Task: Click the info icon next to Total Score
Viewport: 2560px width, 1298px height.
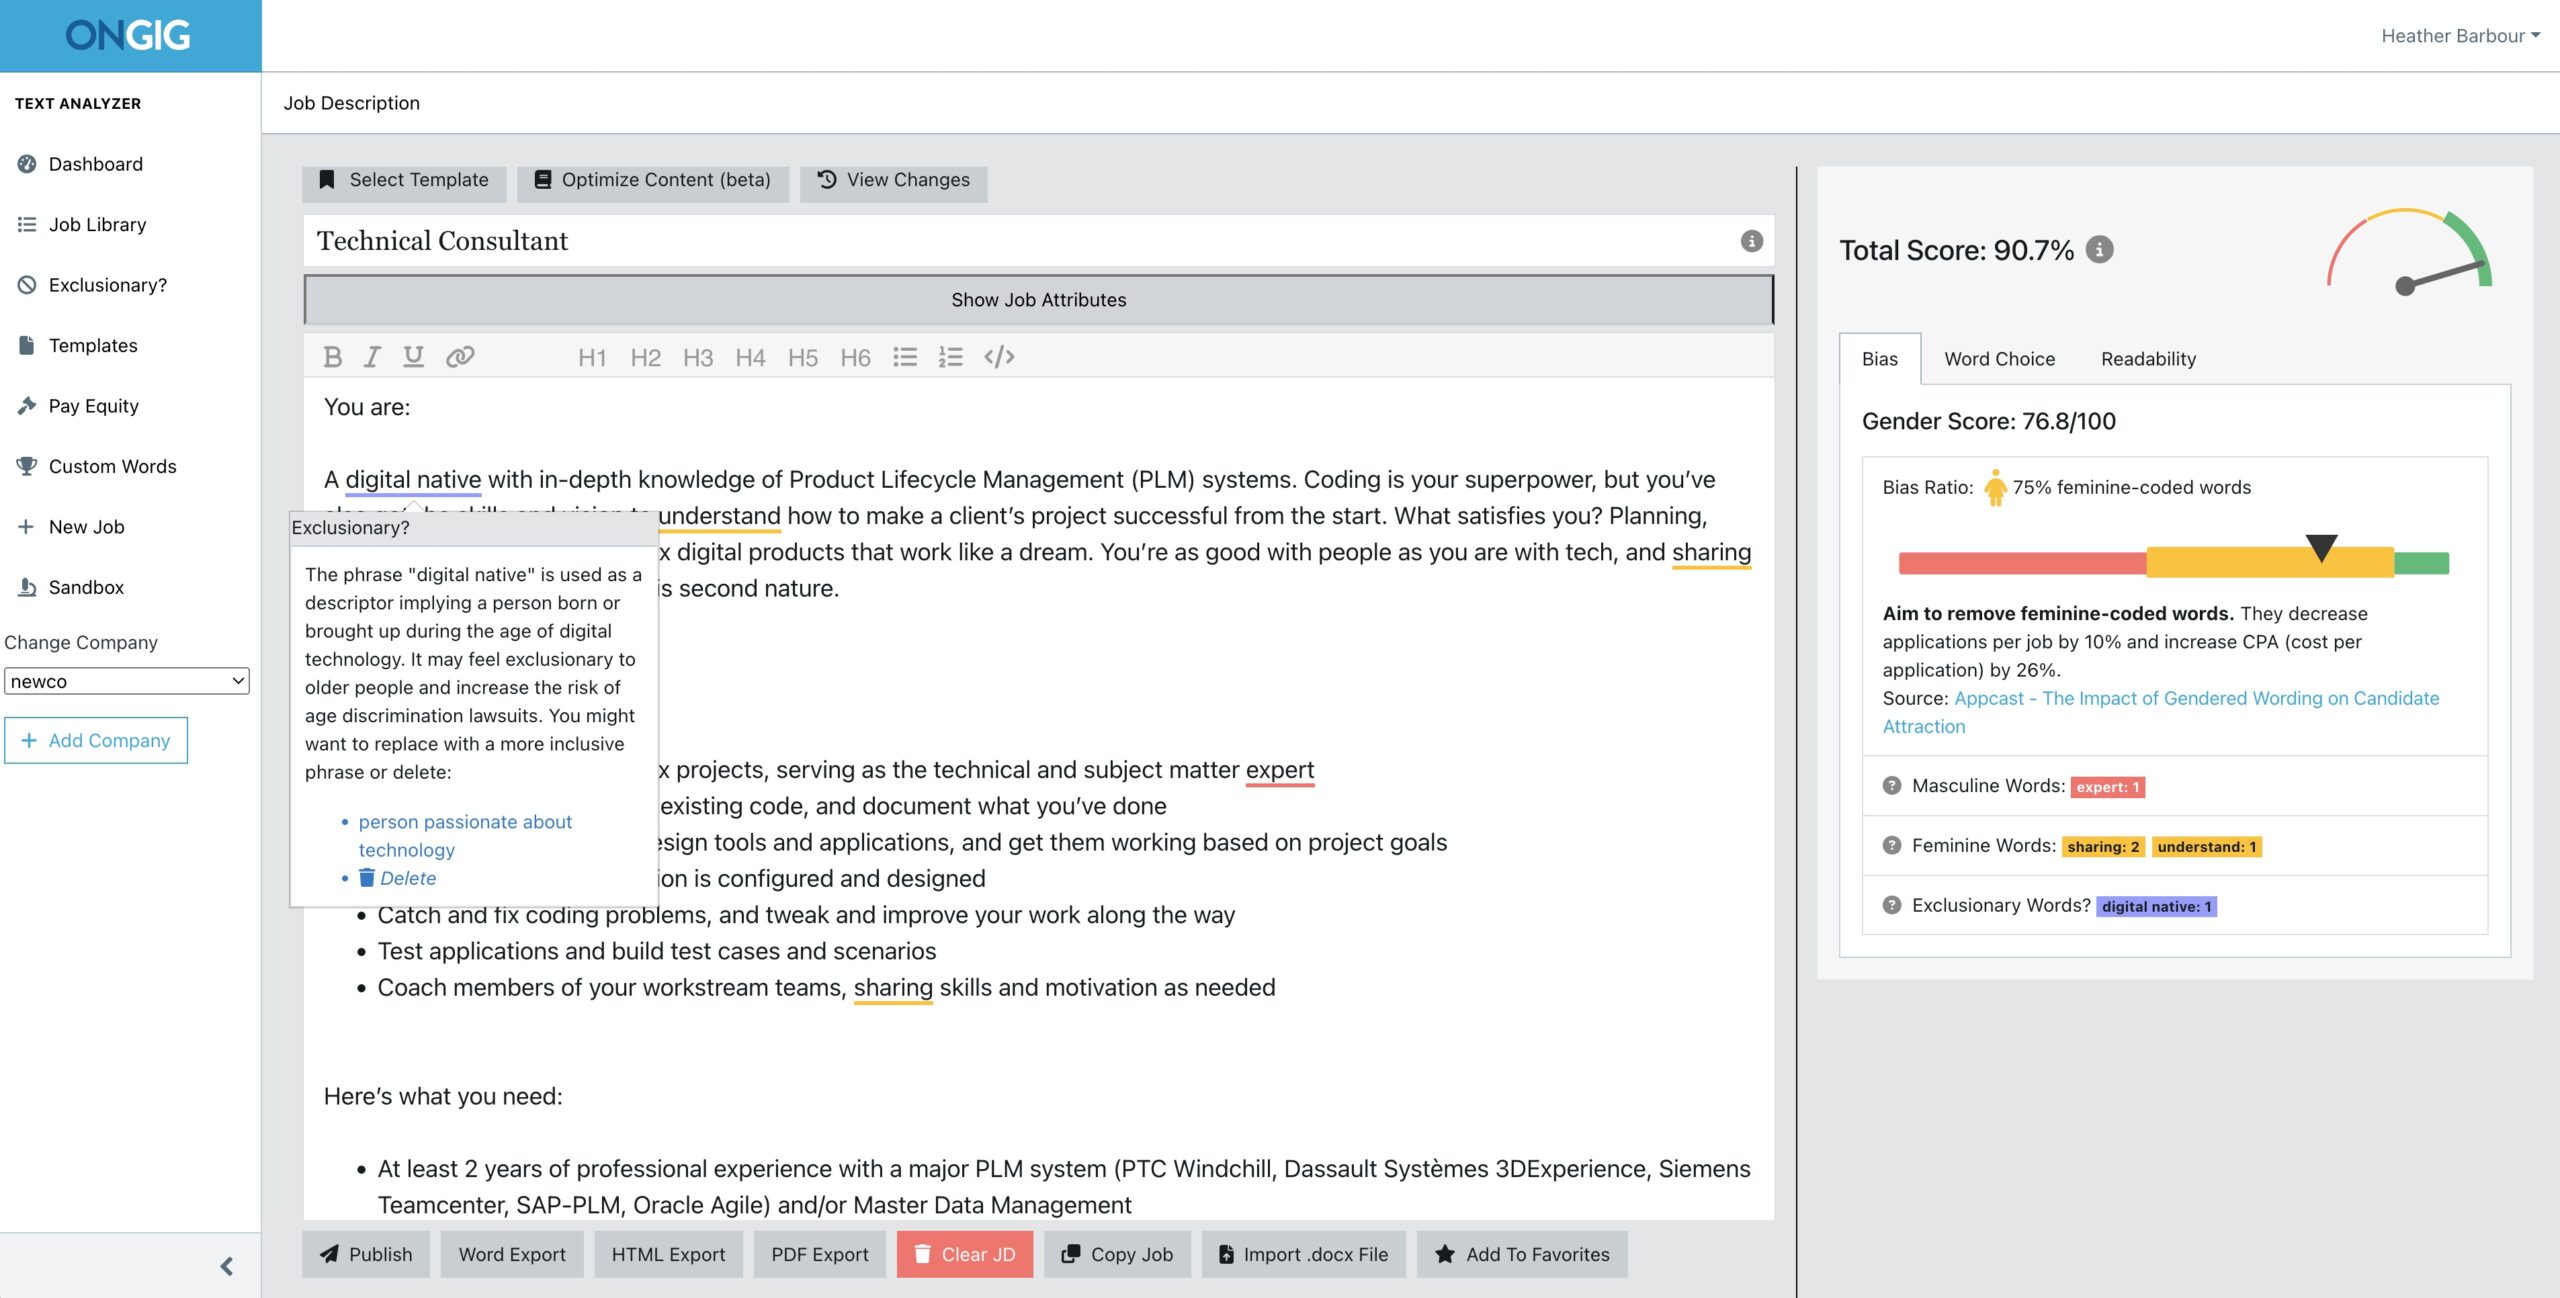Action: (x=2099, y=250)
